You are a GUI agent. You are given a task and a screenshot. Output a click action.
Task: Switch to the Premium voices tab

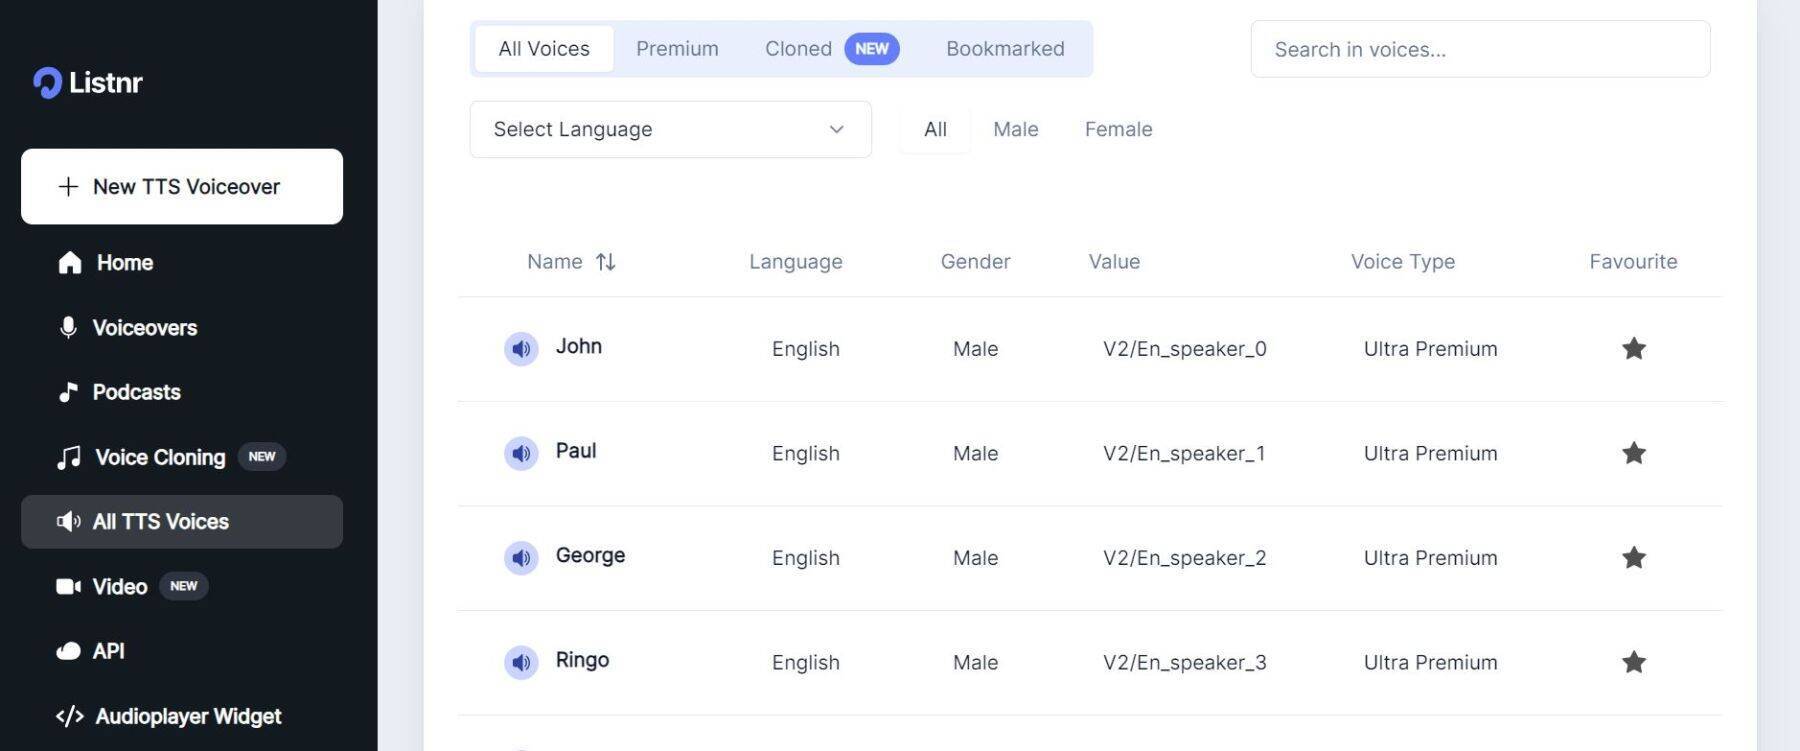click(677, 49)
